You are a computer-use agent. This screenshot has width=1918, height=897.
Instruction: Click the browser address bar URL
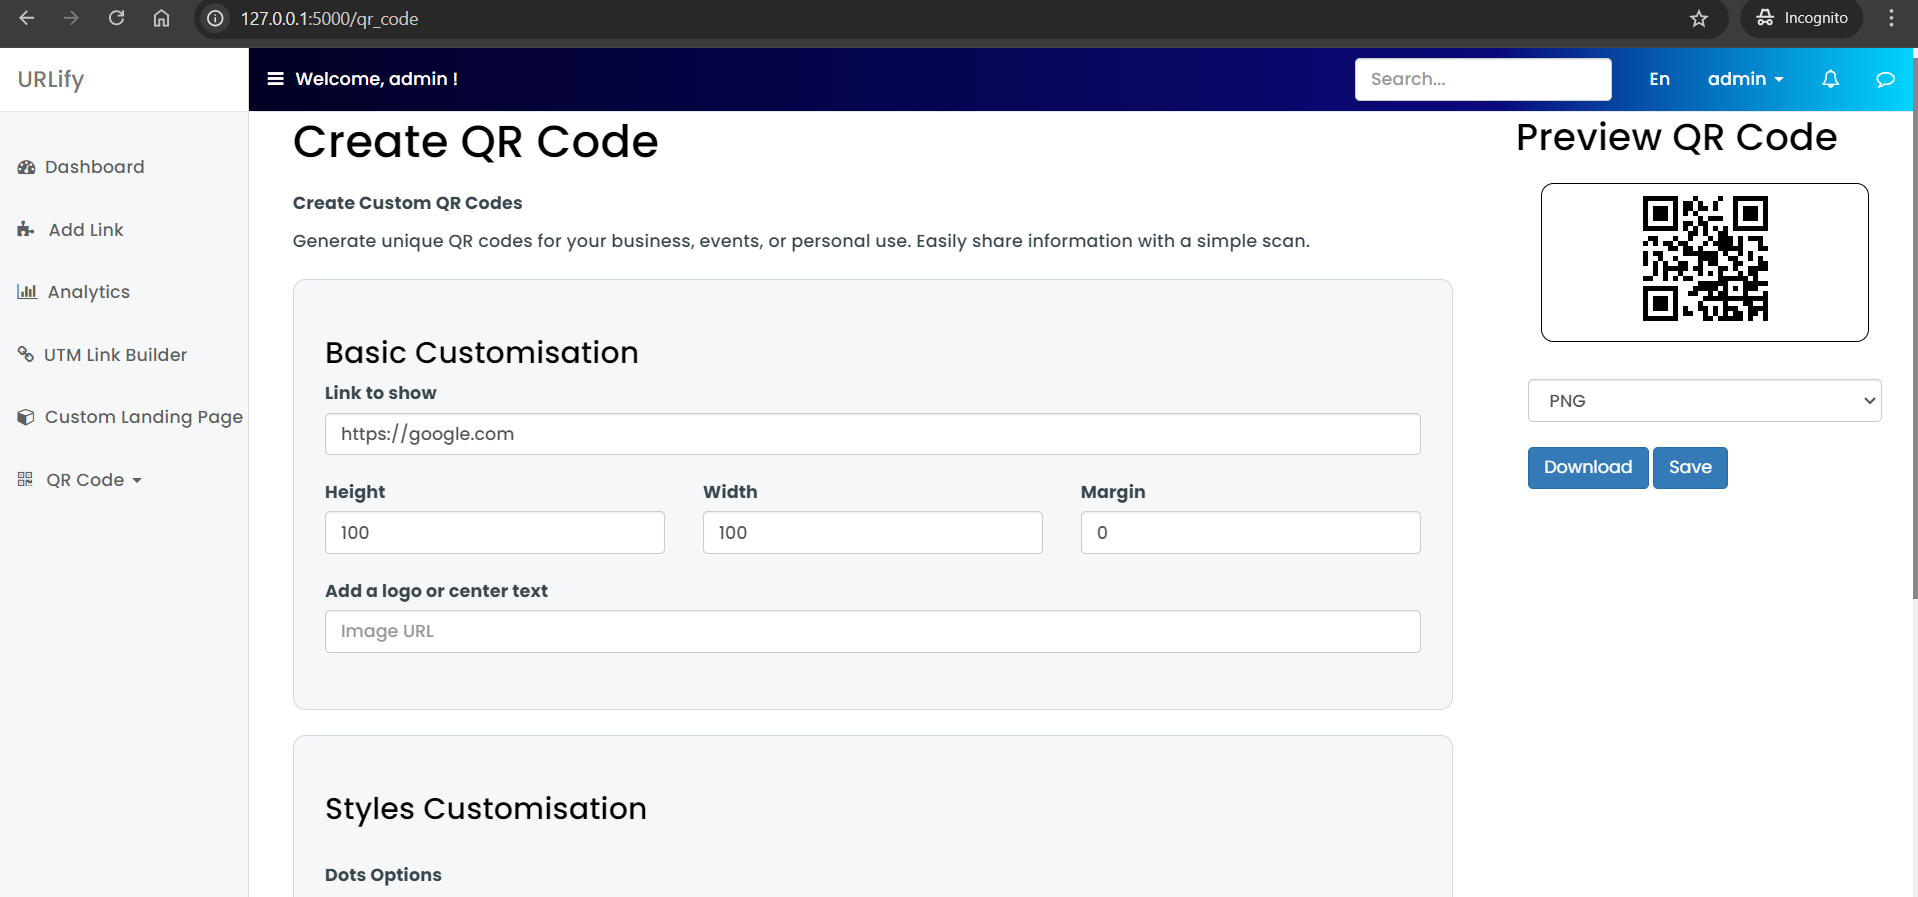point(329,19)
